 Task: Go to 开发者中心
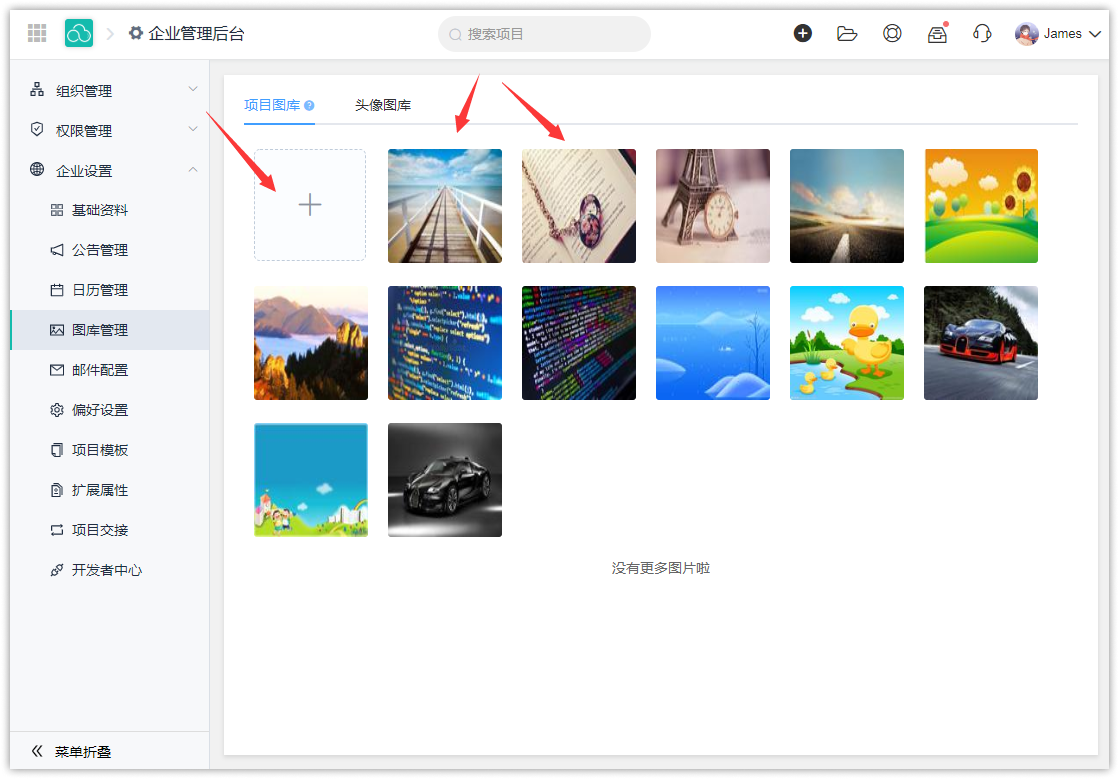(x=110, y=569)
